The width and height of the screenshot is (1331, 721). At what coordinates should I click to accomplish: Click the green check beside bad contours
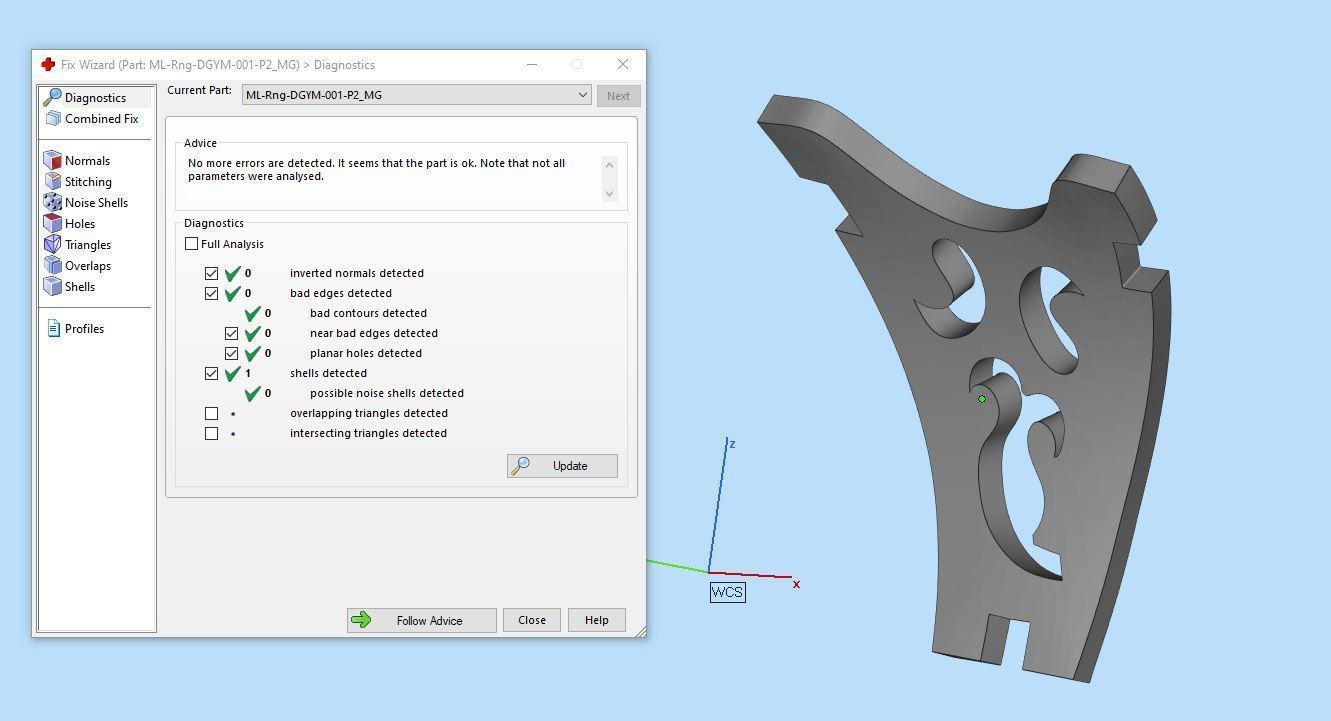253,313
